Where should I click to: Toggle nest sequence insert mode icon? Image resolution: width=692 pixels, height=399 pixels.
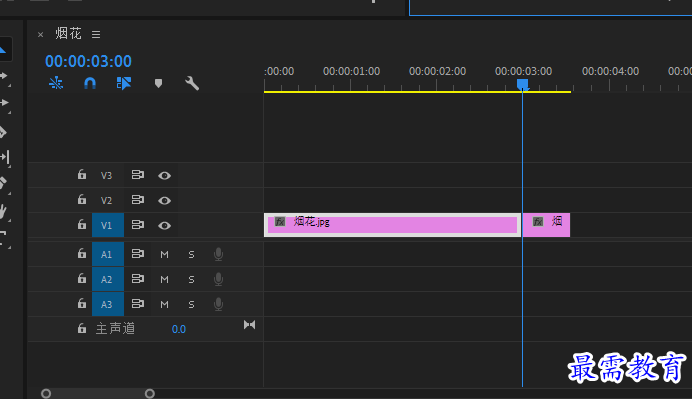click(56, 83)
